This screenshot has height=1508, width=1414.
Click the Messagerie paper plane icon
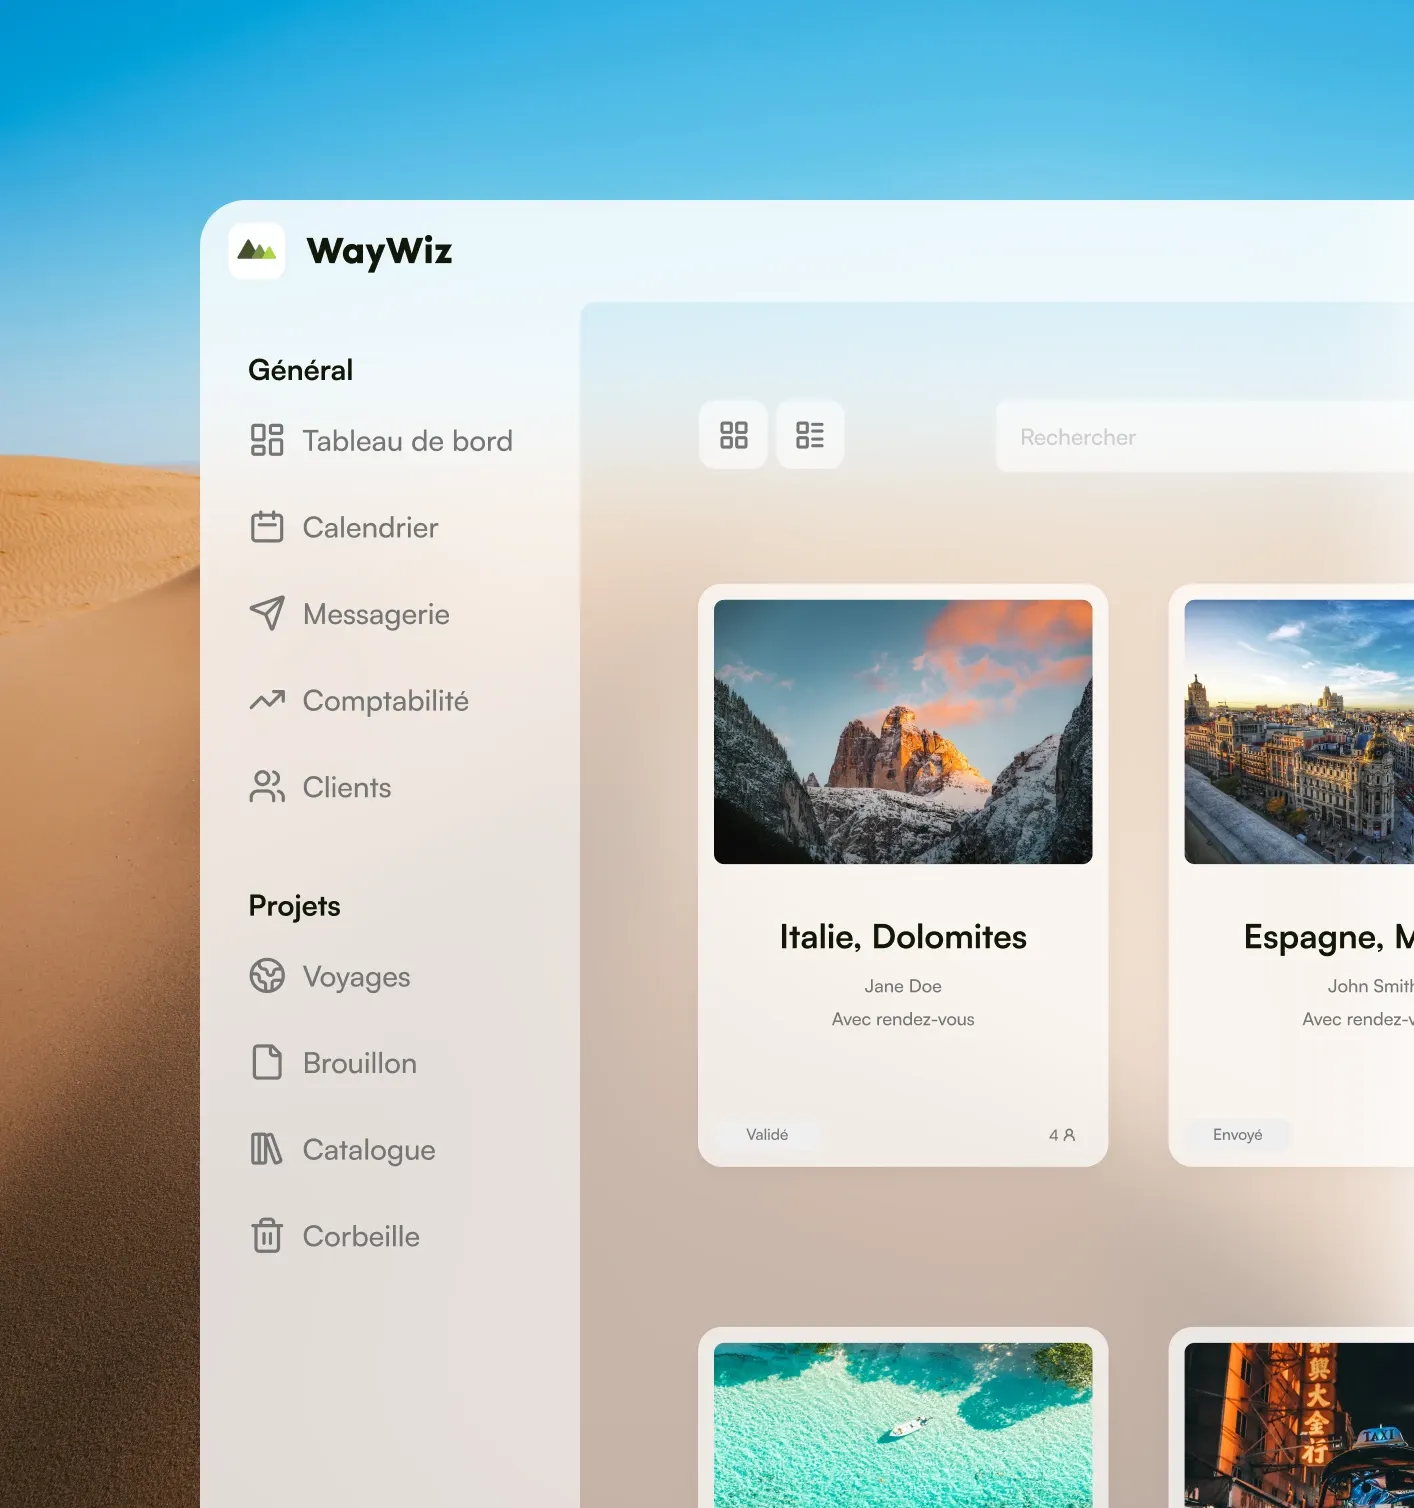[x=267, y=613]
